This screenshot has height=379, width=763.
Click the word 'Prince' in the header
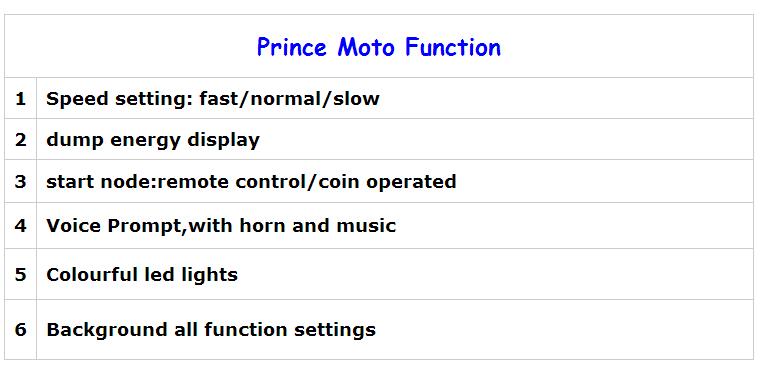click(x=291, y=47)
